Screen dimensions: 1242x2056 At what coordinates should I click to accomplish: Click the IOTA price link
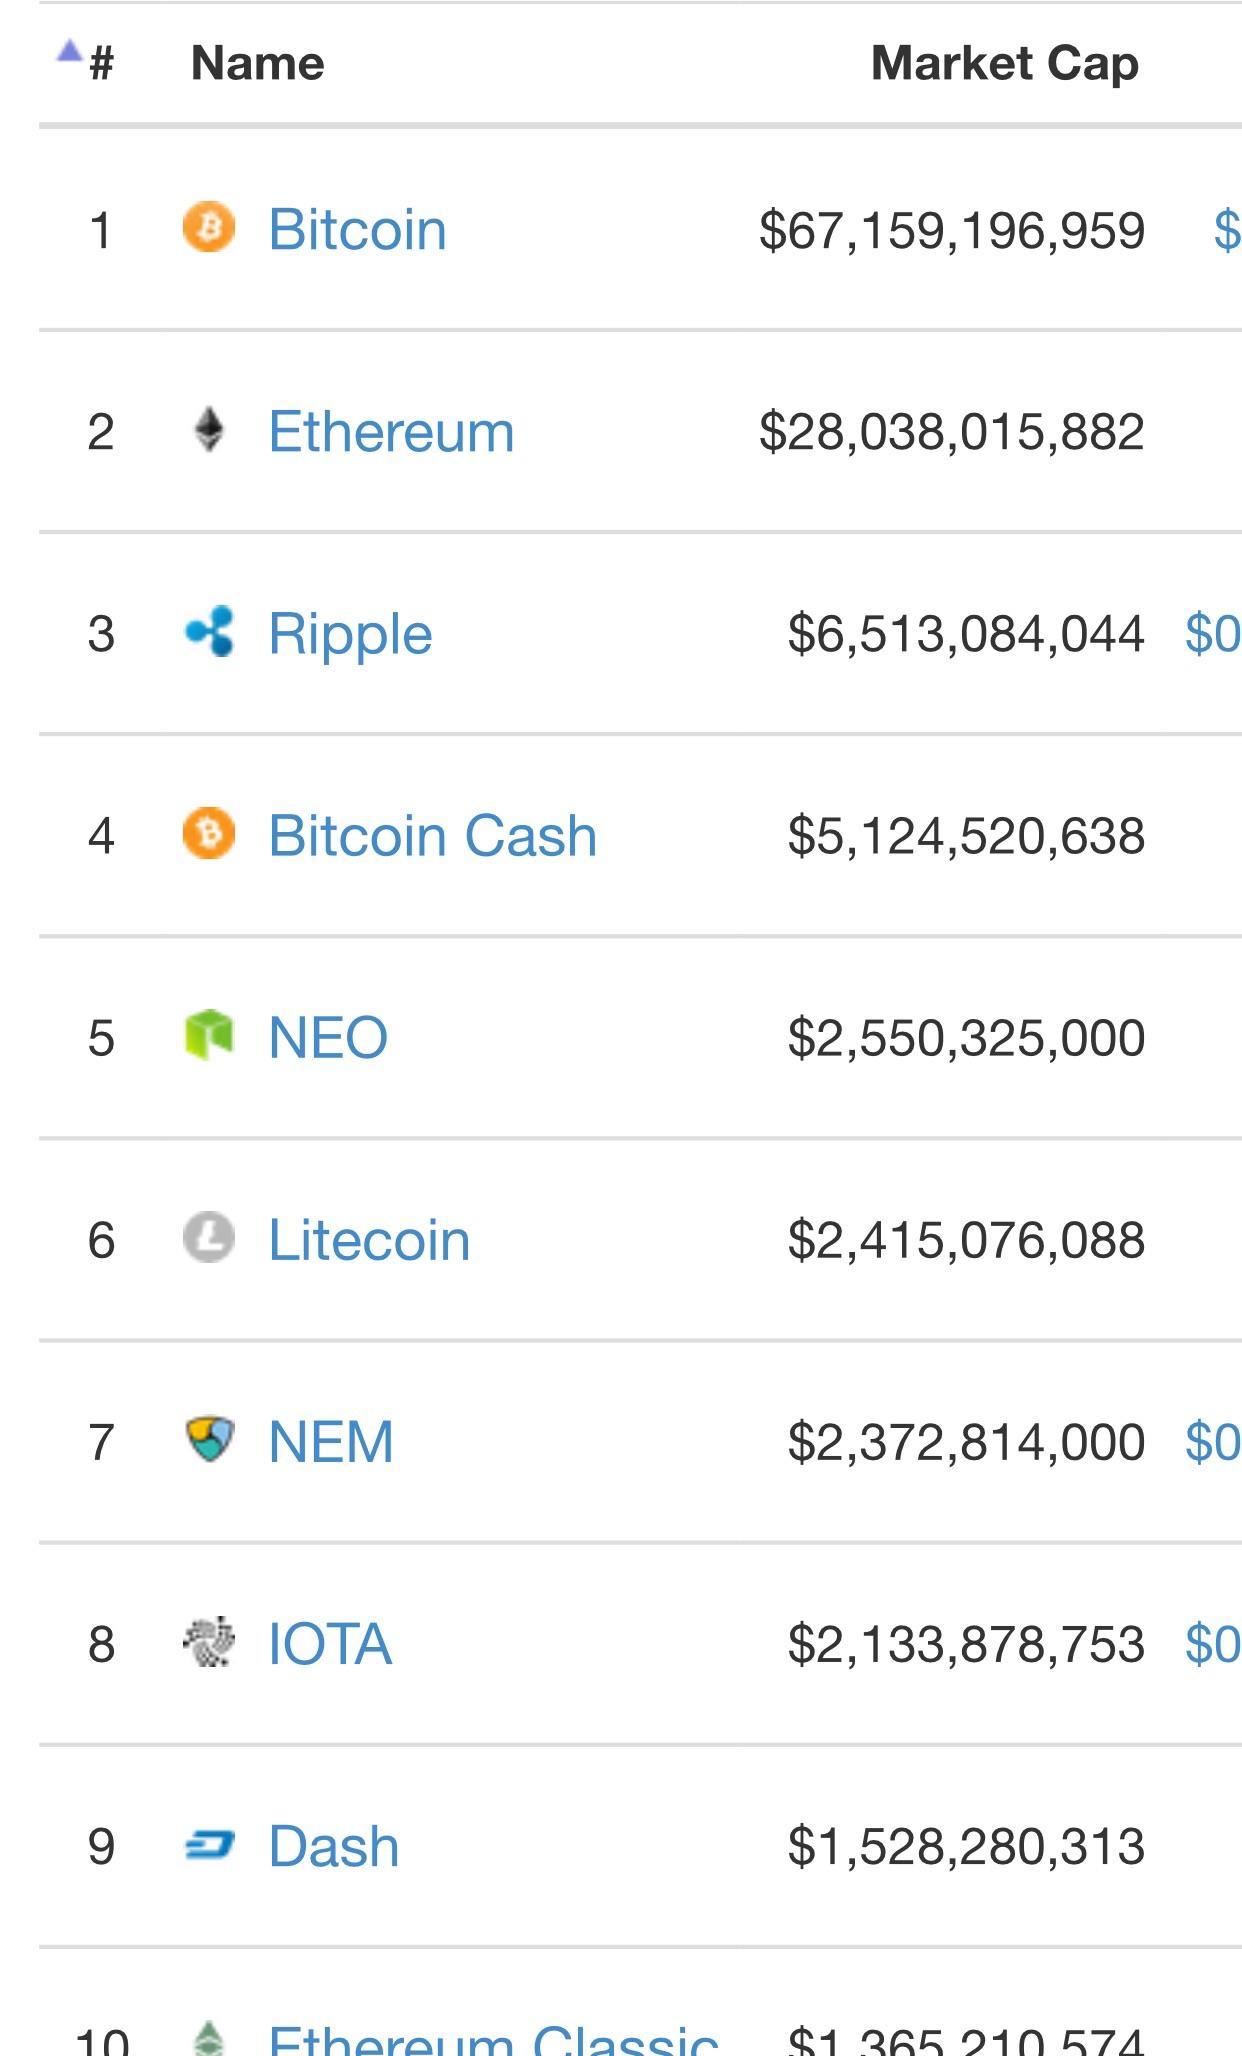click(1212, 1645)
